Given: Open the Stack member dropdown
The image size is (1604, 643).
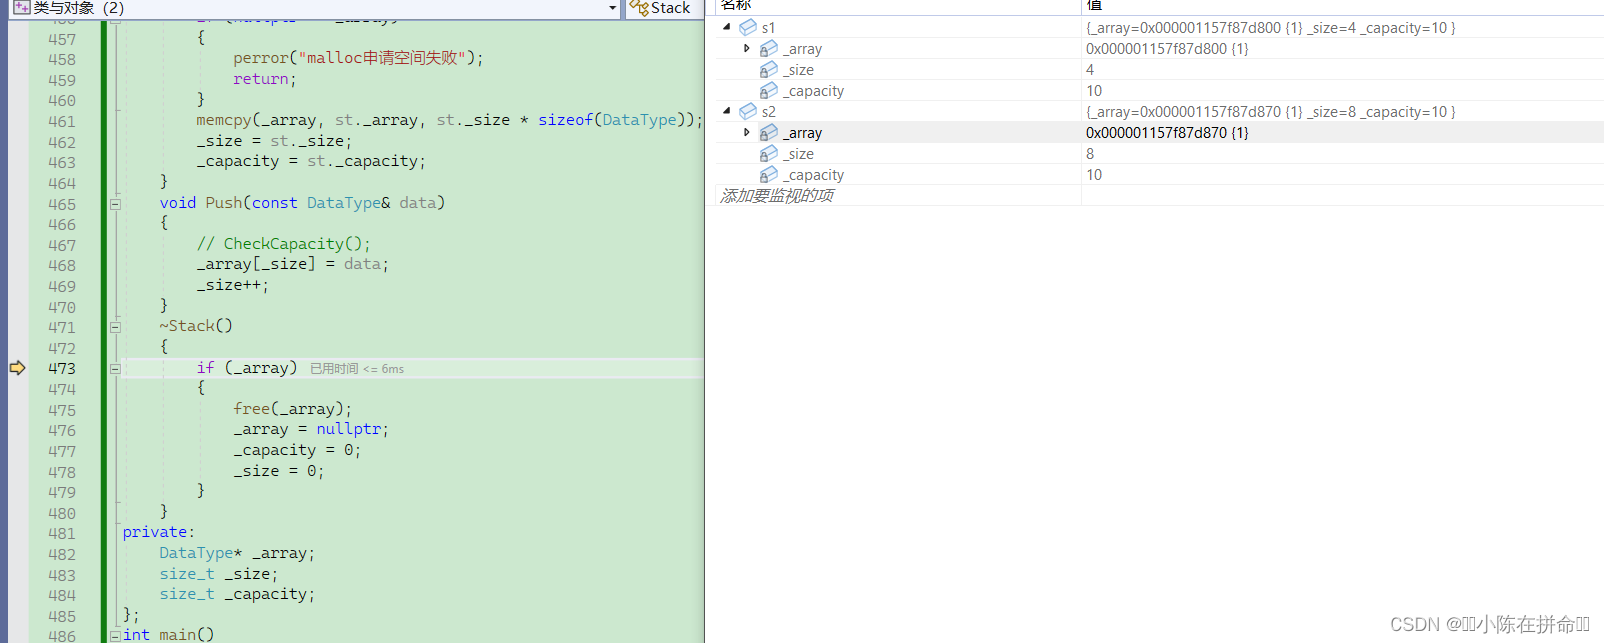Looking at the screenshot, I should [662, 8].
